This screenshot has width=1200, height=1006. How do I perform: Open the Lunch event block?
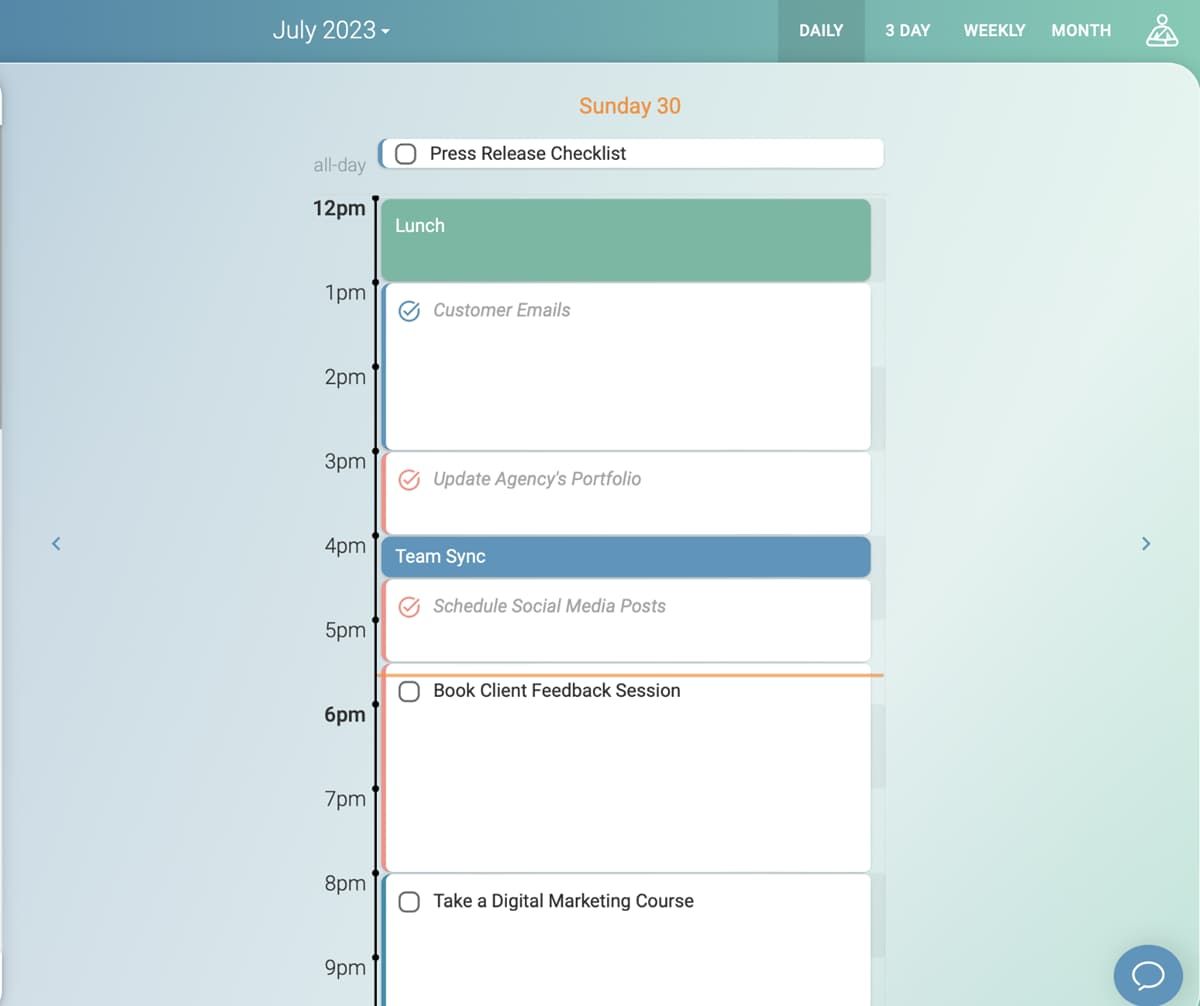[625, 240]
